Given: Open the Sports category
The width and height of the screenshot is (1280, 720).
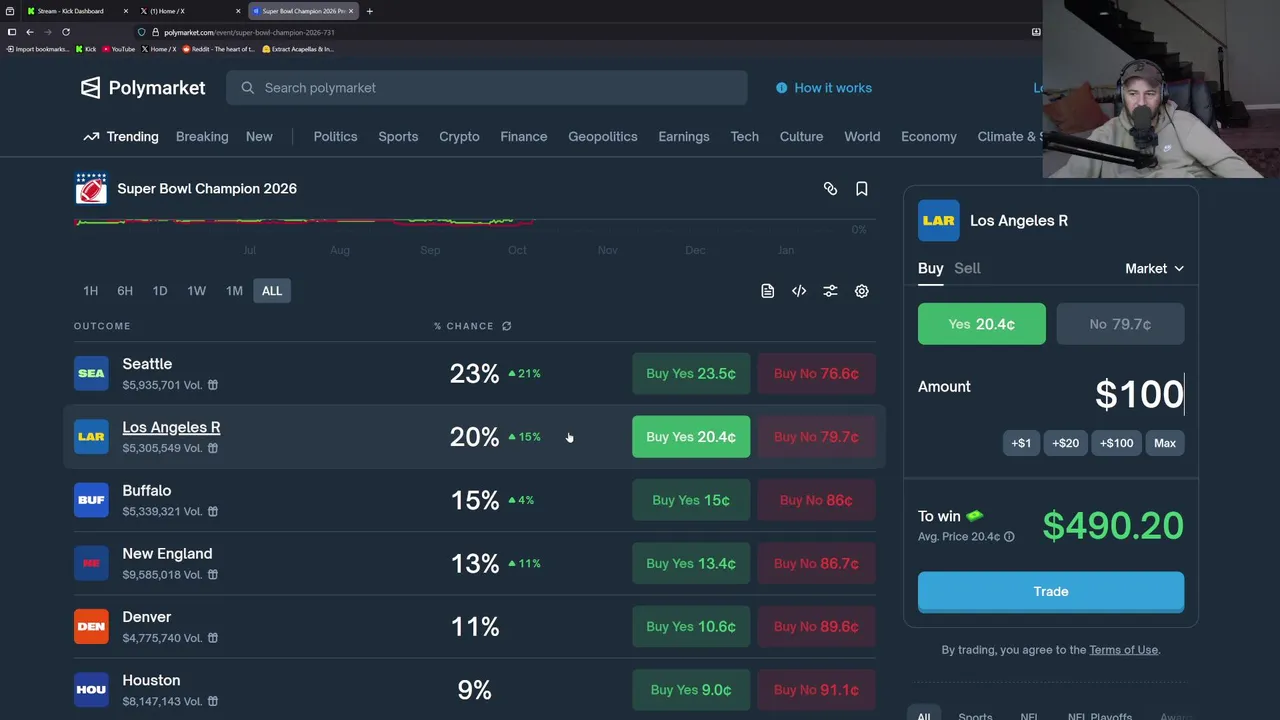Looking at the screenshot, I should [398, 137].
